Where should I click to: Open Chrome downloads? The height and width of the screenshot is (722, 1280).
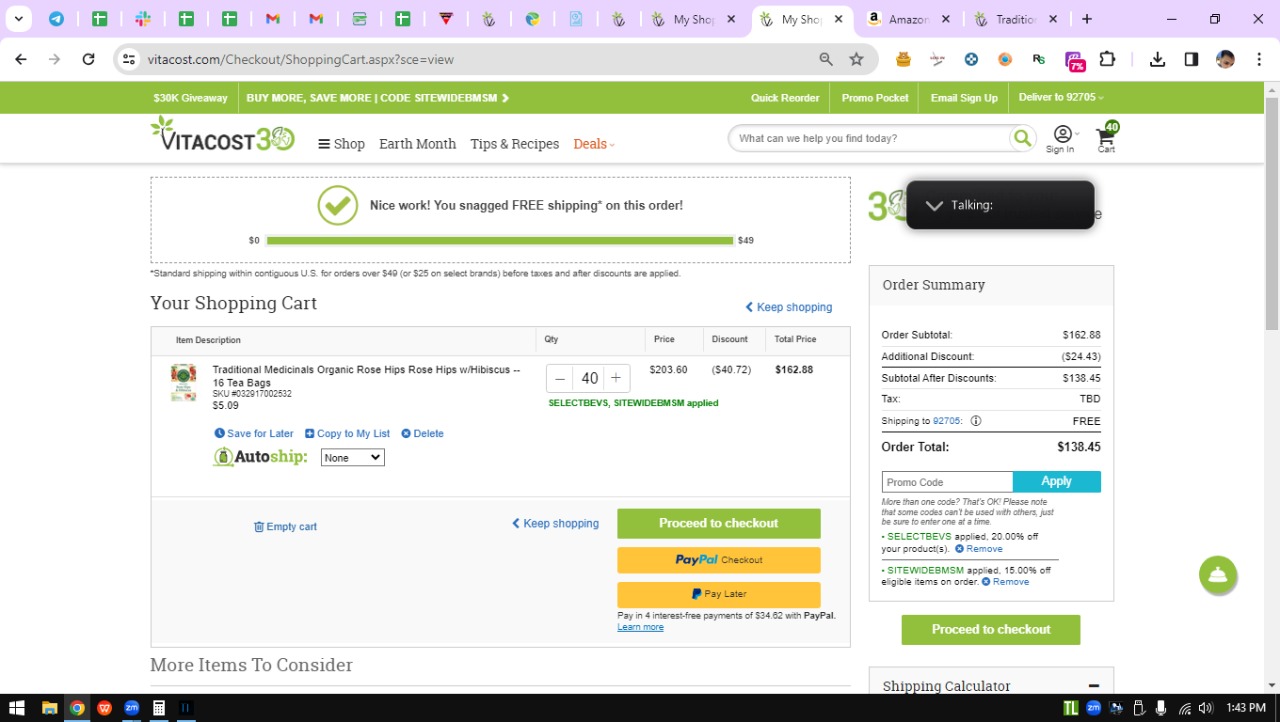[x=1157, y=59]
